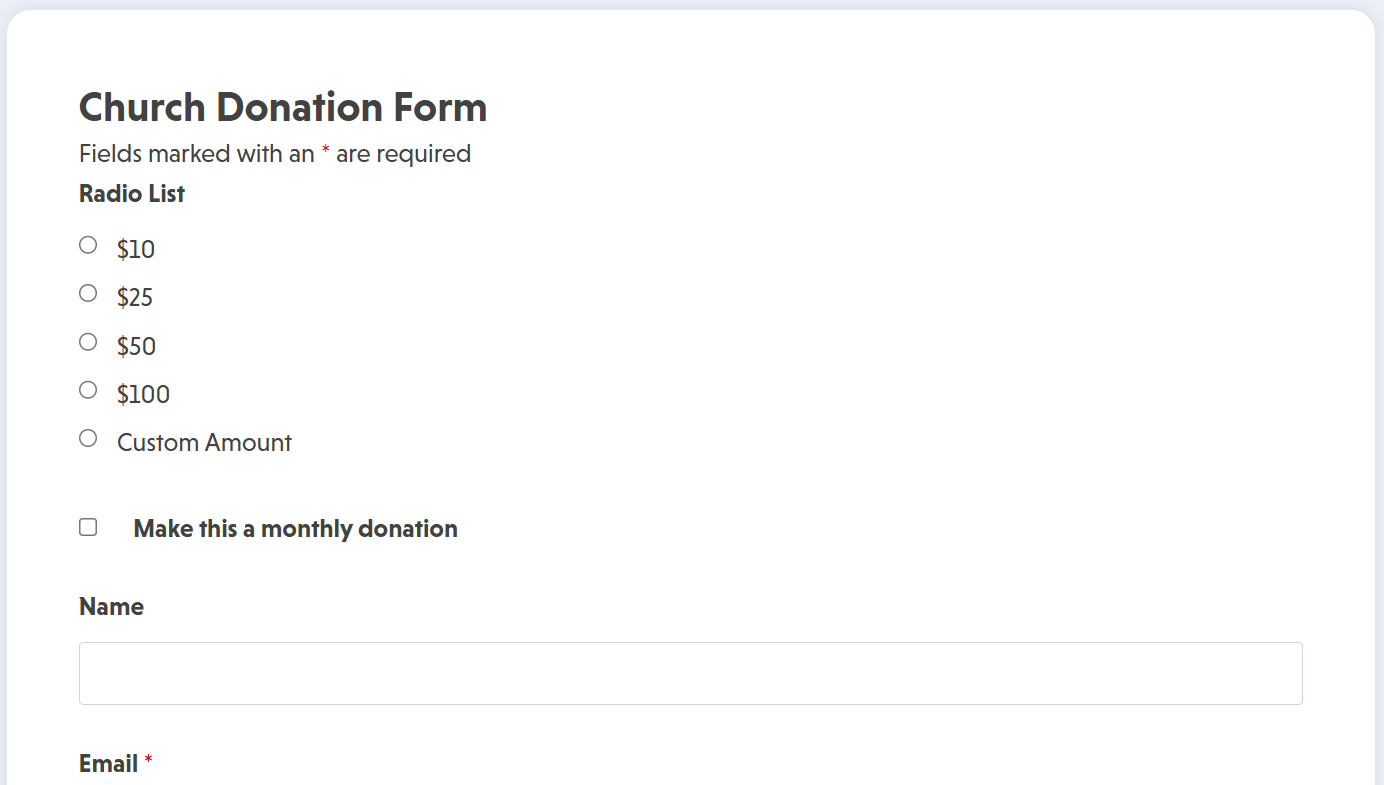Click the "$10" option label text
This screenshot has height=785, width=1384.
pos(136,249)
